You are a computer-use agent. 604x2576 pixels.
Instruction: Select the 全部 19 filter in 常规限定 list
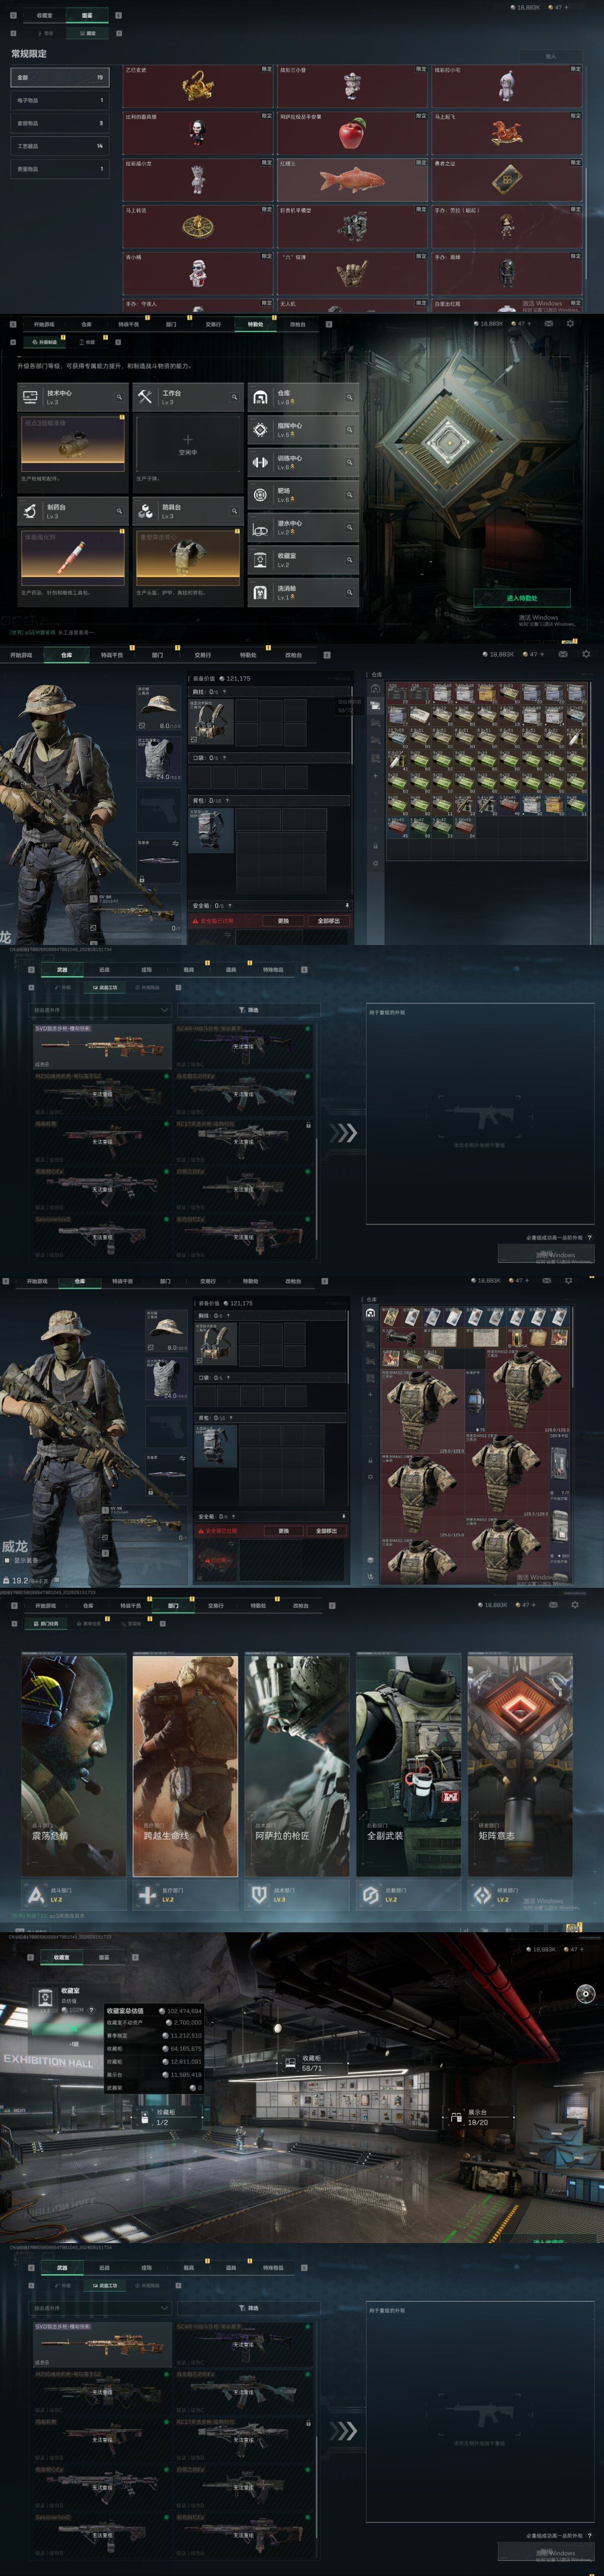59,77
